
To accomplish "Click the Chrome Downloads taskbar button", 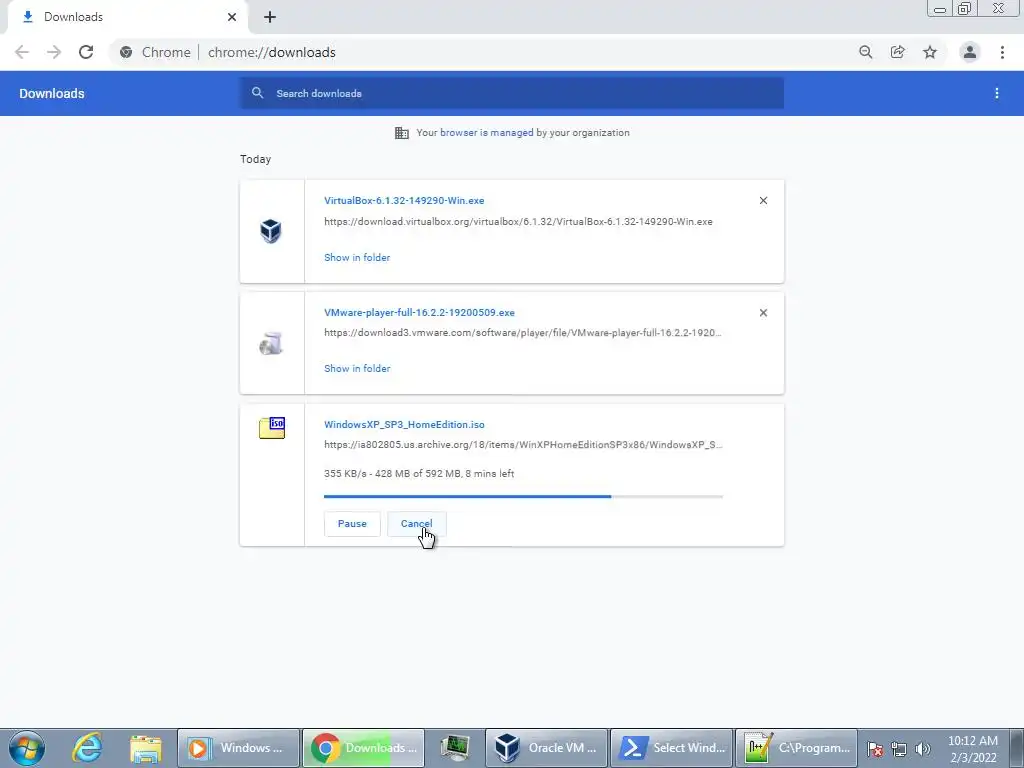I will point(364,748).
